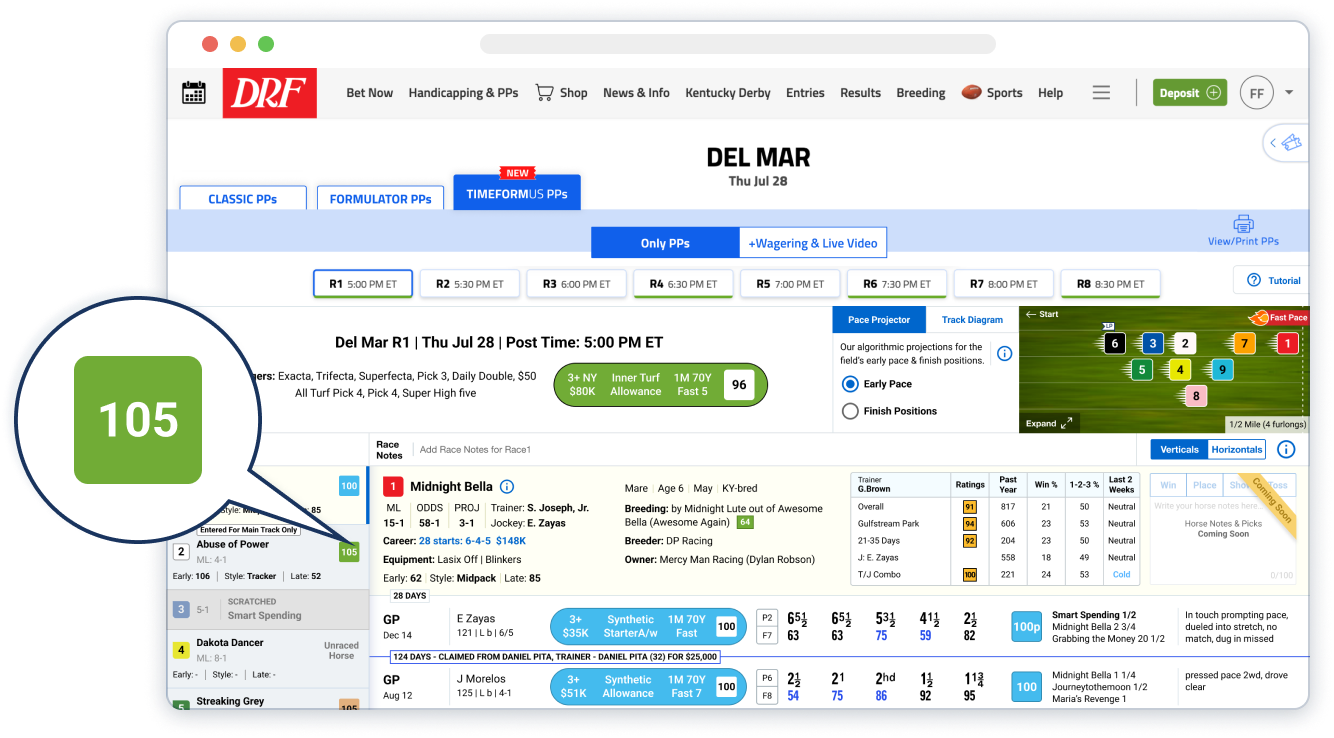Open Handicapping & PPs menu
The image size is (1334, 738).
[463, 93]
